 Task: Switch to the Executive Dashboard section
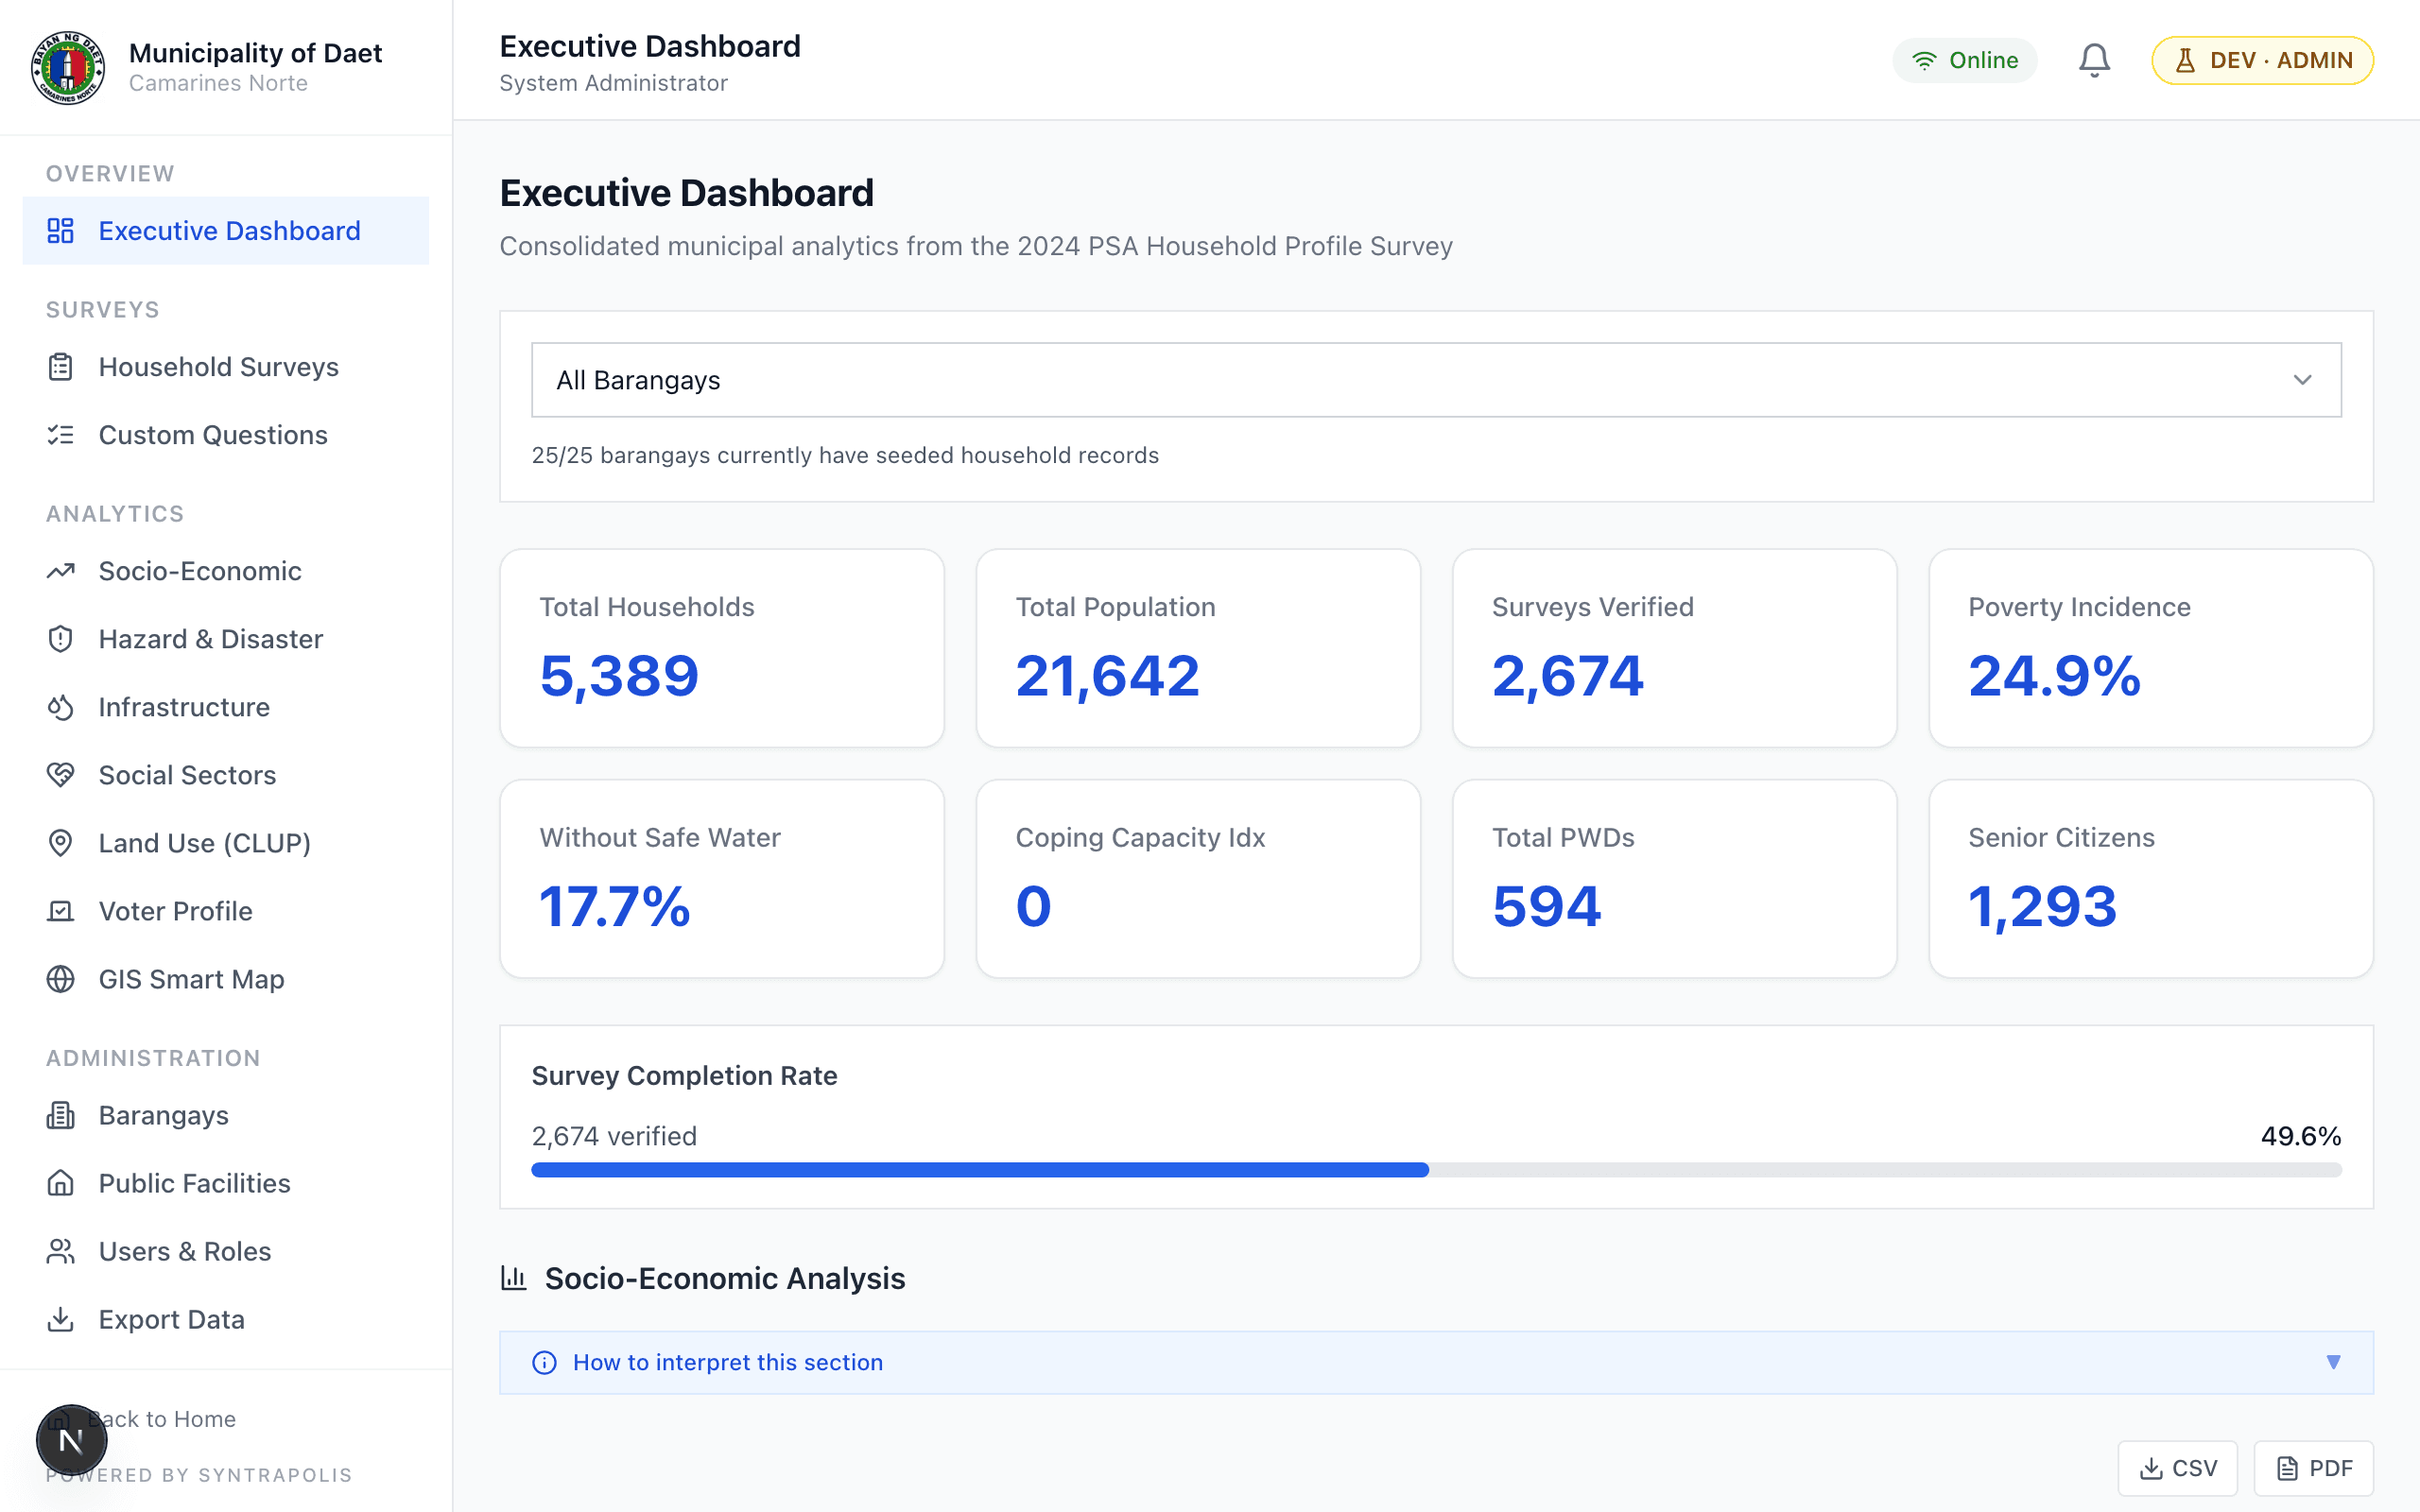pos(228,230)
